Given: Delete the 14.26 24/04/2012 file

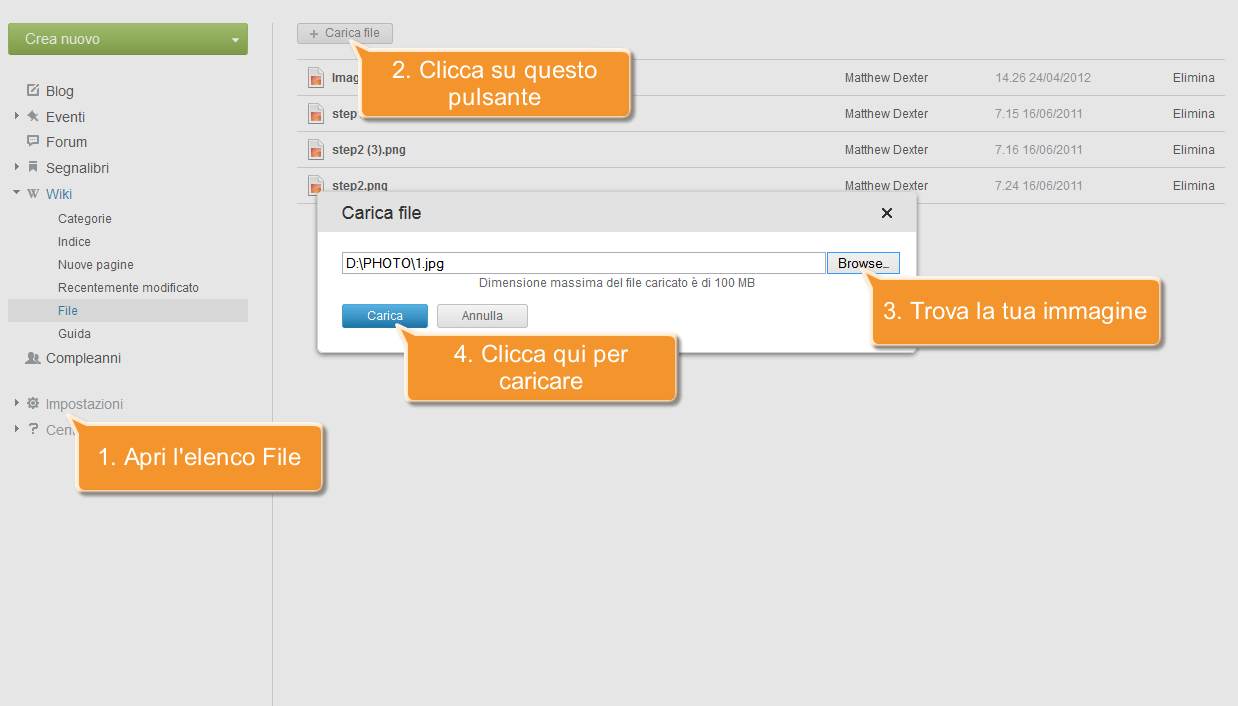Looking at the screenshot, I should tap(1194, 78).
